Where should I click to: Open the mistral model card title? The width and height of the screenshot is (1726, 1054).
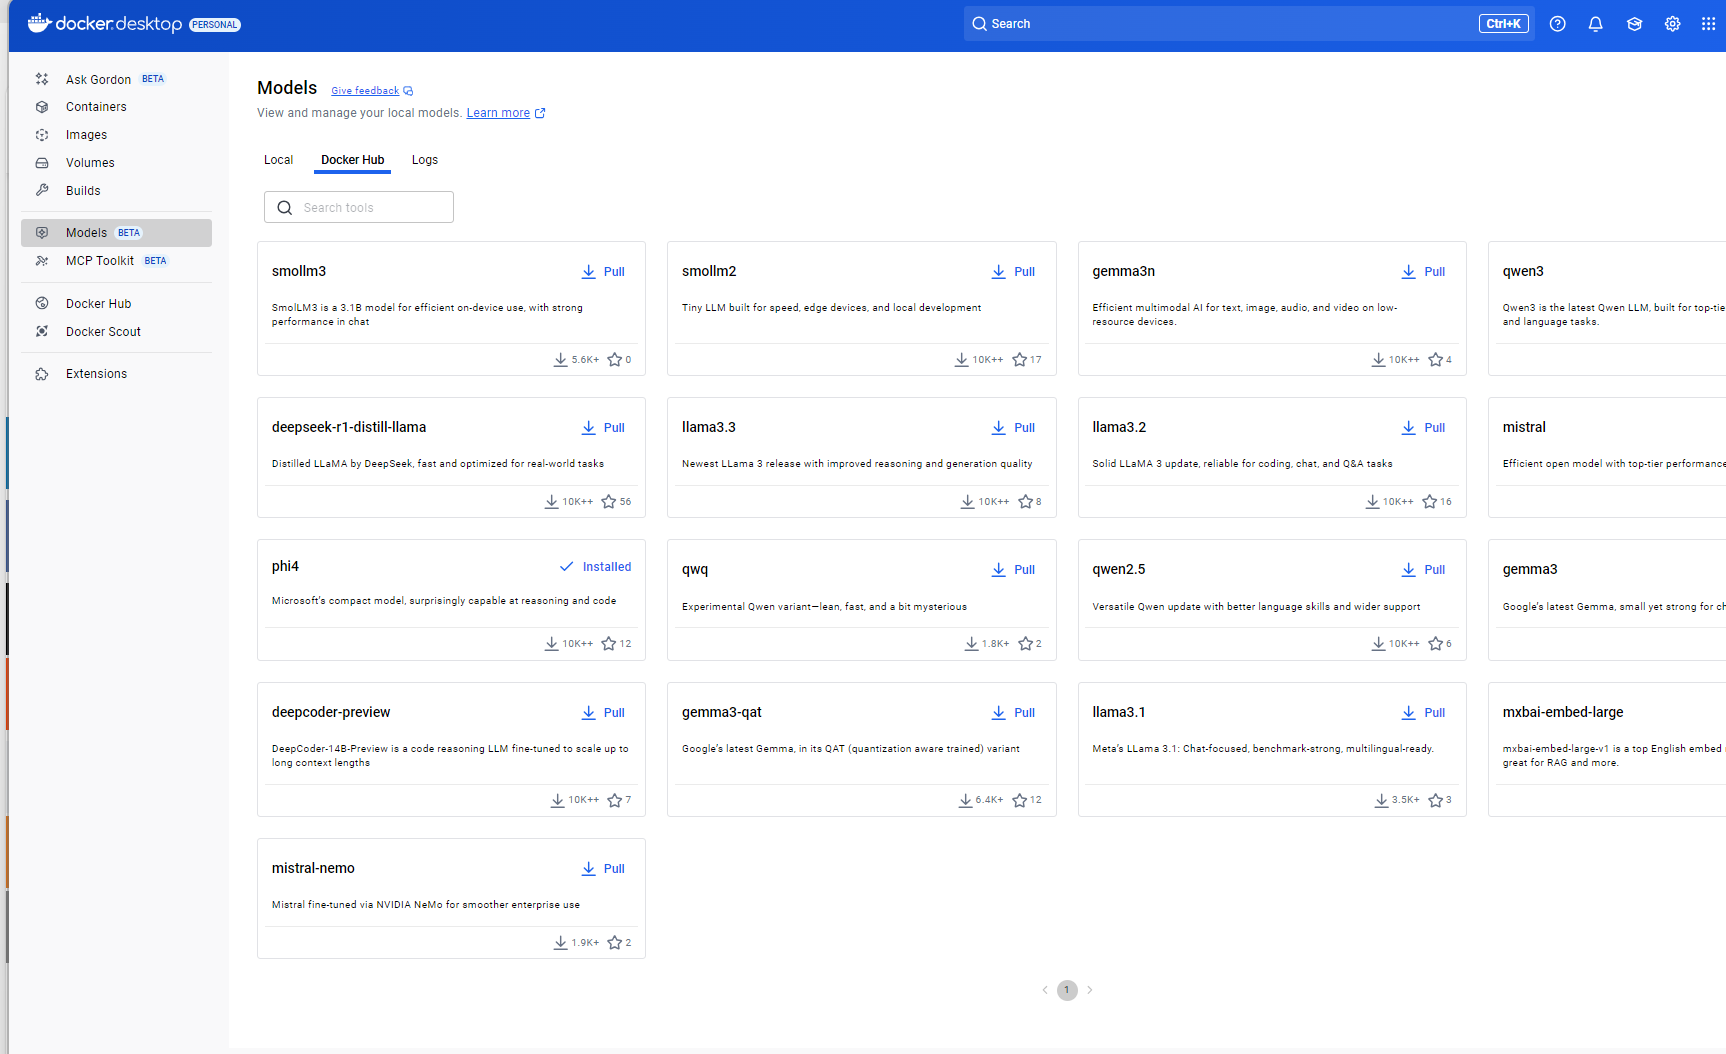[x=1524, y=427]
